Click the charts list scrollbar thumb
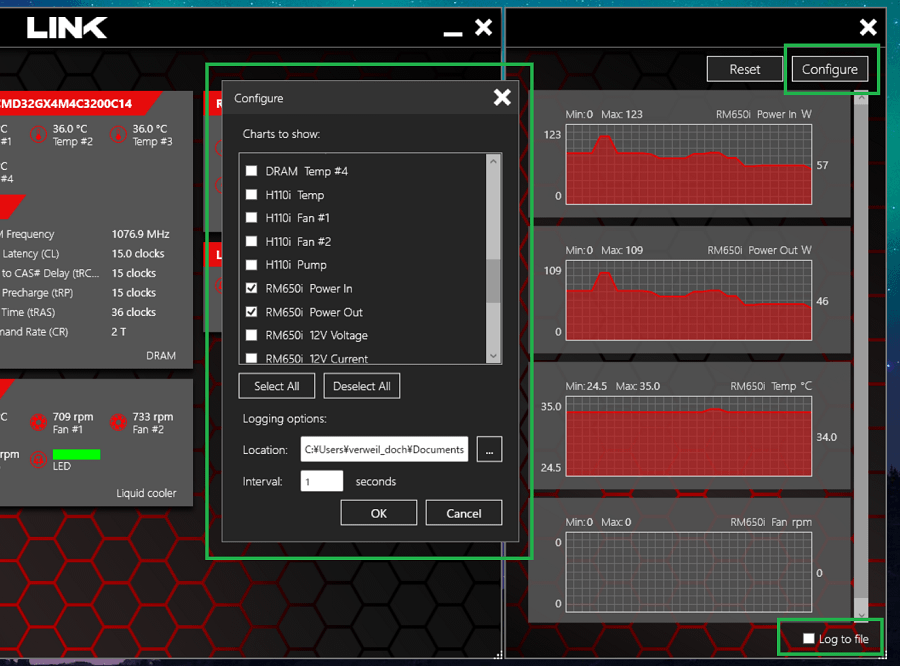This screenshot has height=666, width=900. coord(493,281)
